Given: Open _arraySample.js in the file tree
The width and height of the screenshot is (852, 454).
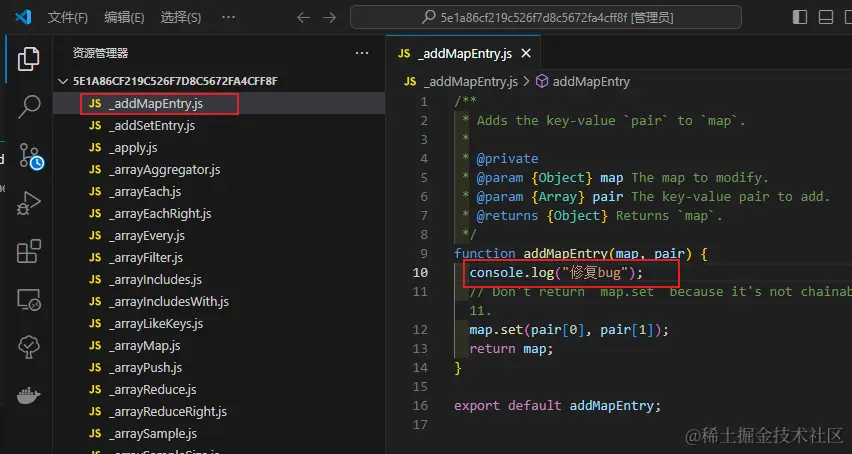Looking at the screenshot, I should [219, 433].
